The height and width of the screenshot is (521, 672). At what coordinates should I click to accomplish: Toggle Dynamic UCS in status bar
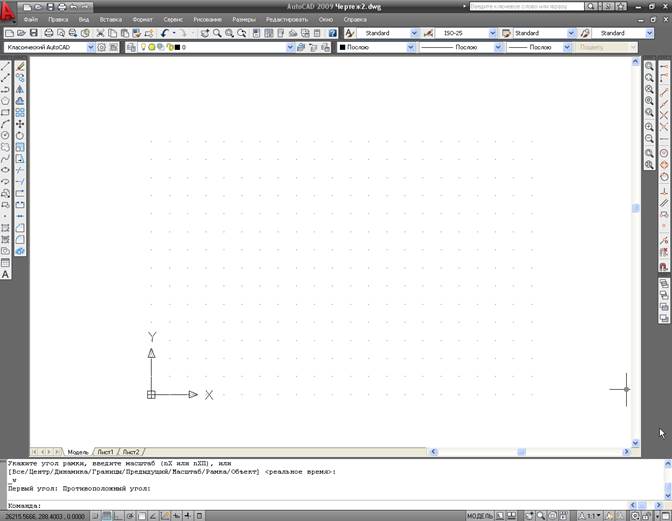click(x=165, y=516)
